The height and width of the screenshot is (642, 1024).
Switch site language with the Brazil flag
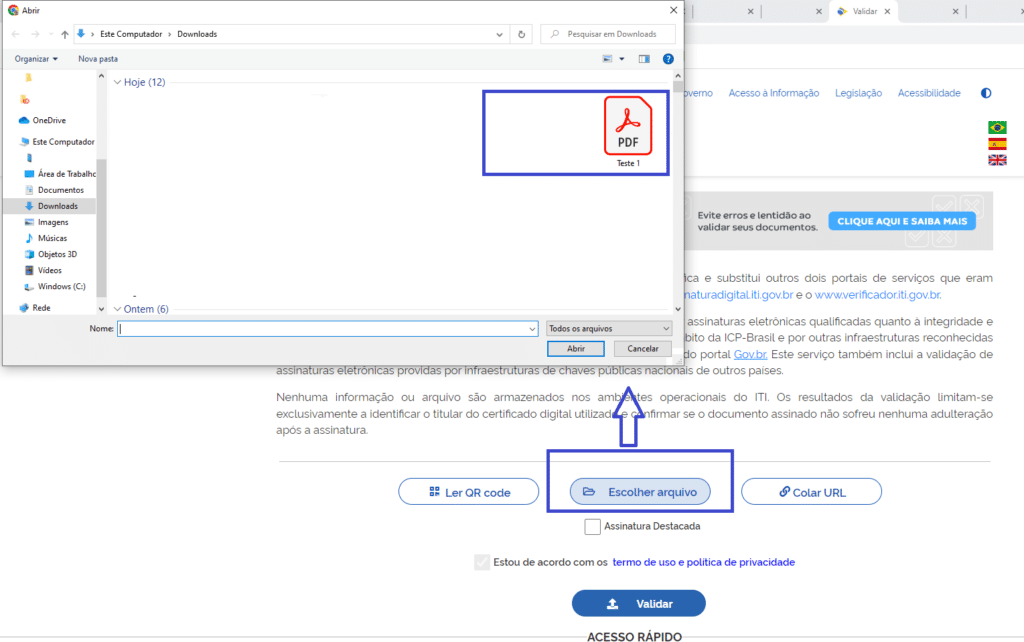click(x=997, y=127)
